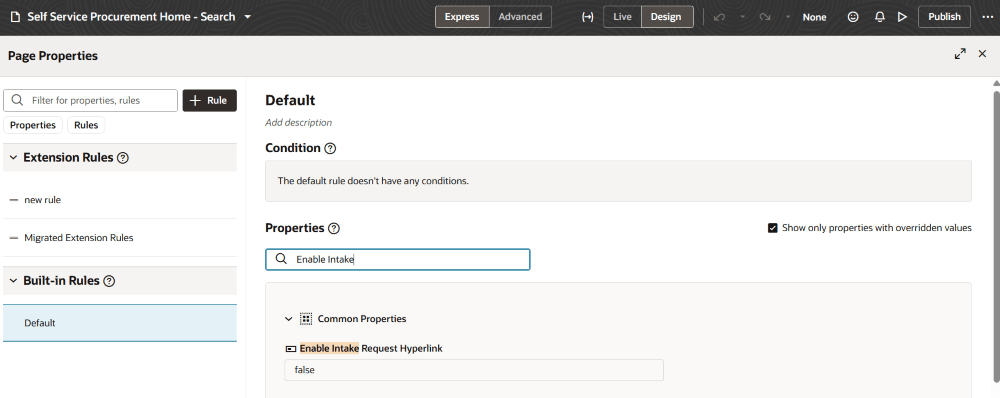Click the Enable Intake search field

[397, 260]
